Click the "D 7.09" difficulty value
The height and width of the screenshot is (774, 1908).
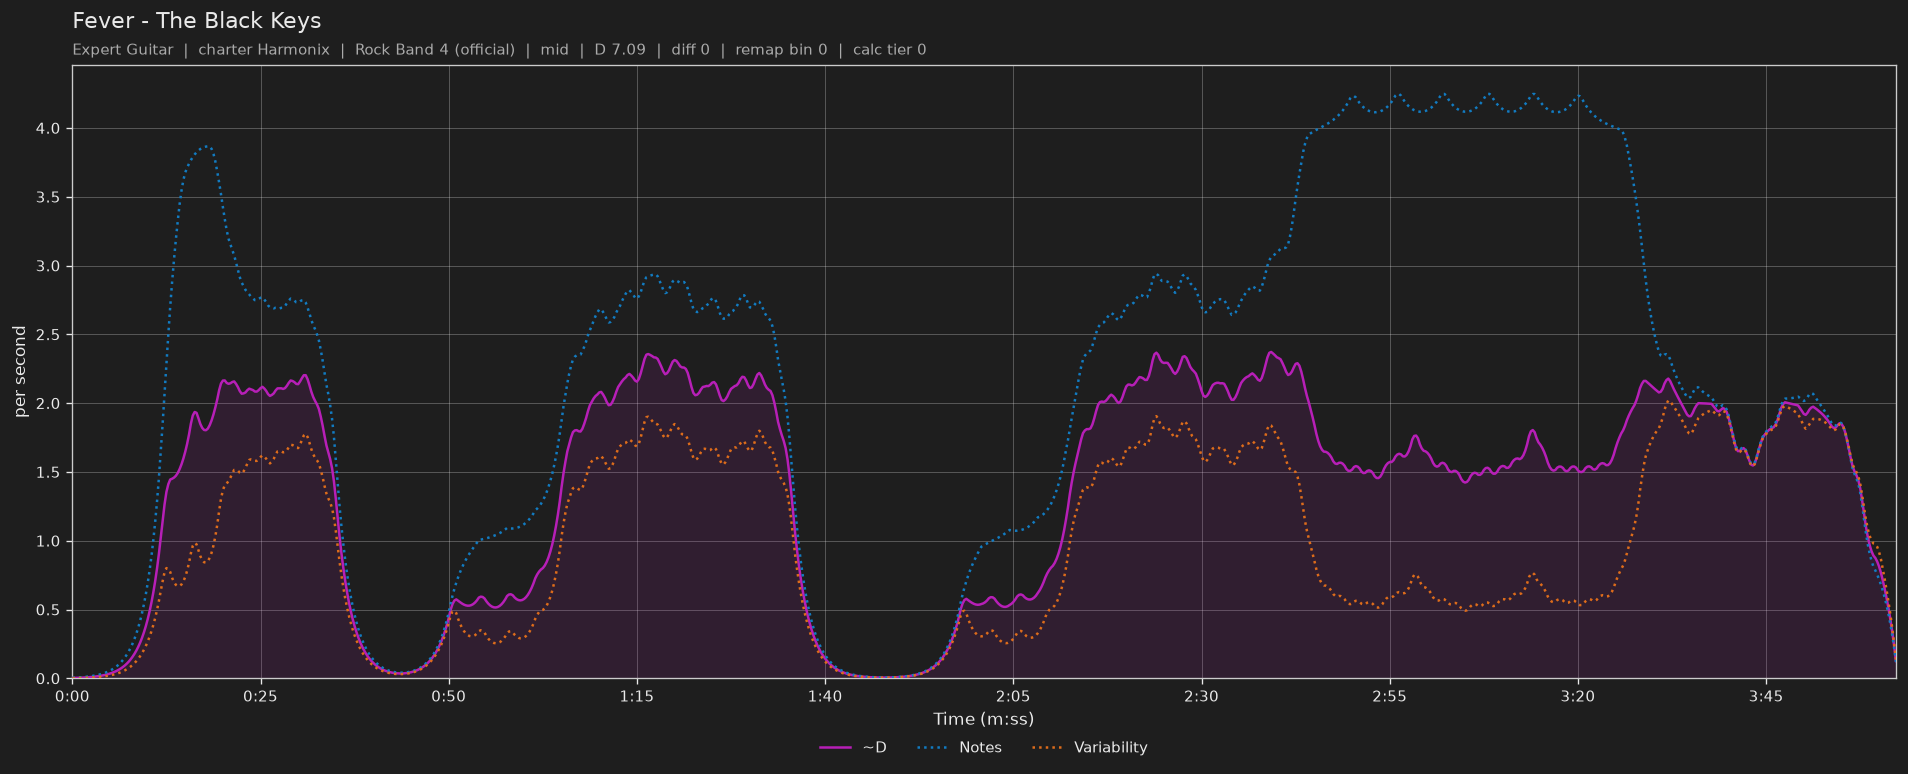[620, 50]
